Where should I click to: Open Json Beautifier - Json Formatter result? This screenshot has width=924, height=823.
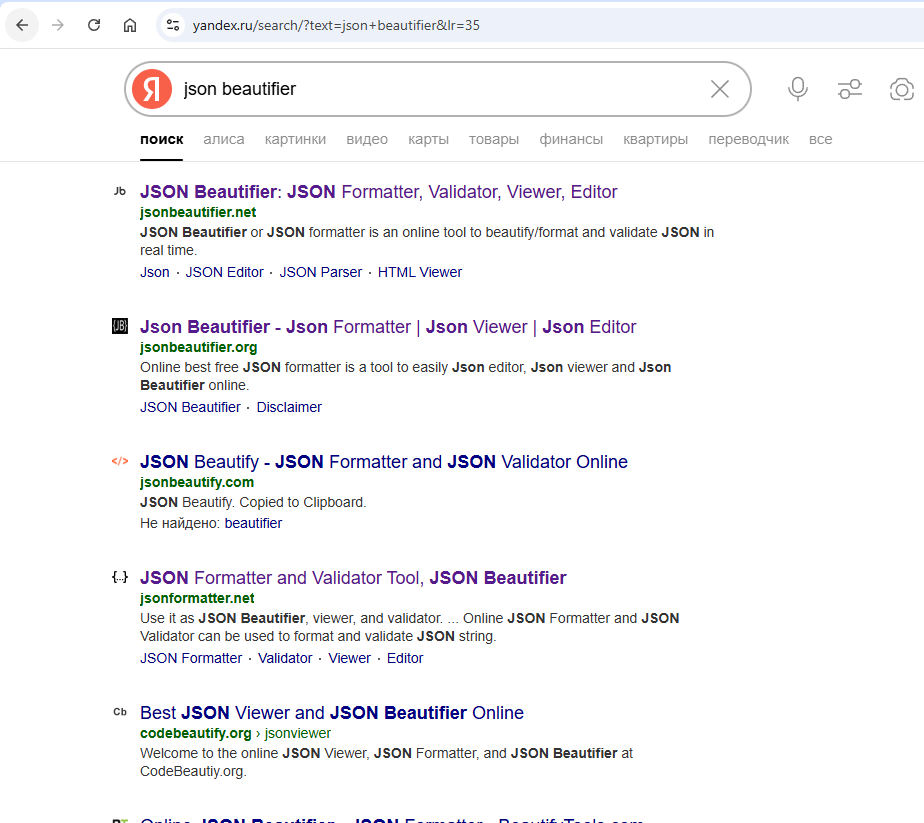pos(388,327)
